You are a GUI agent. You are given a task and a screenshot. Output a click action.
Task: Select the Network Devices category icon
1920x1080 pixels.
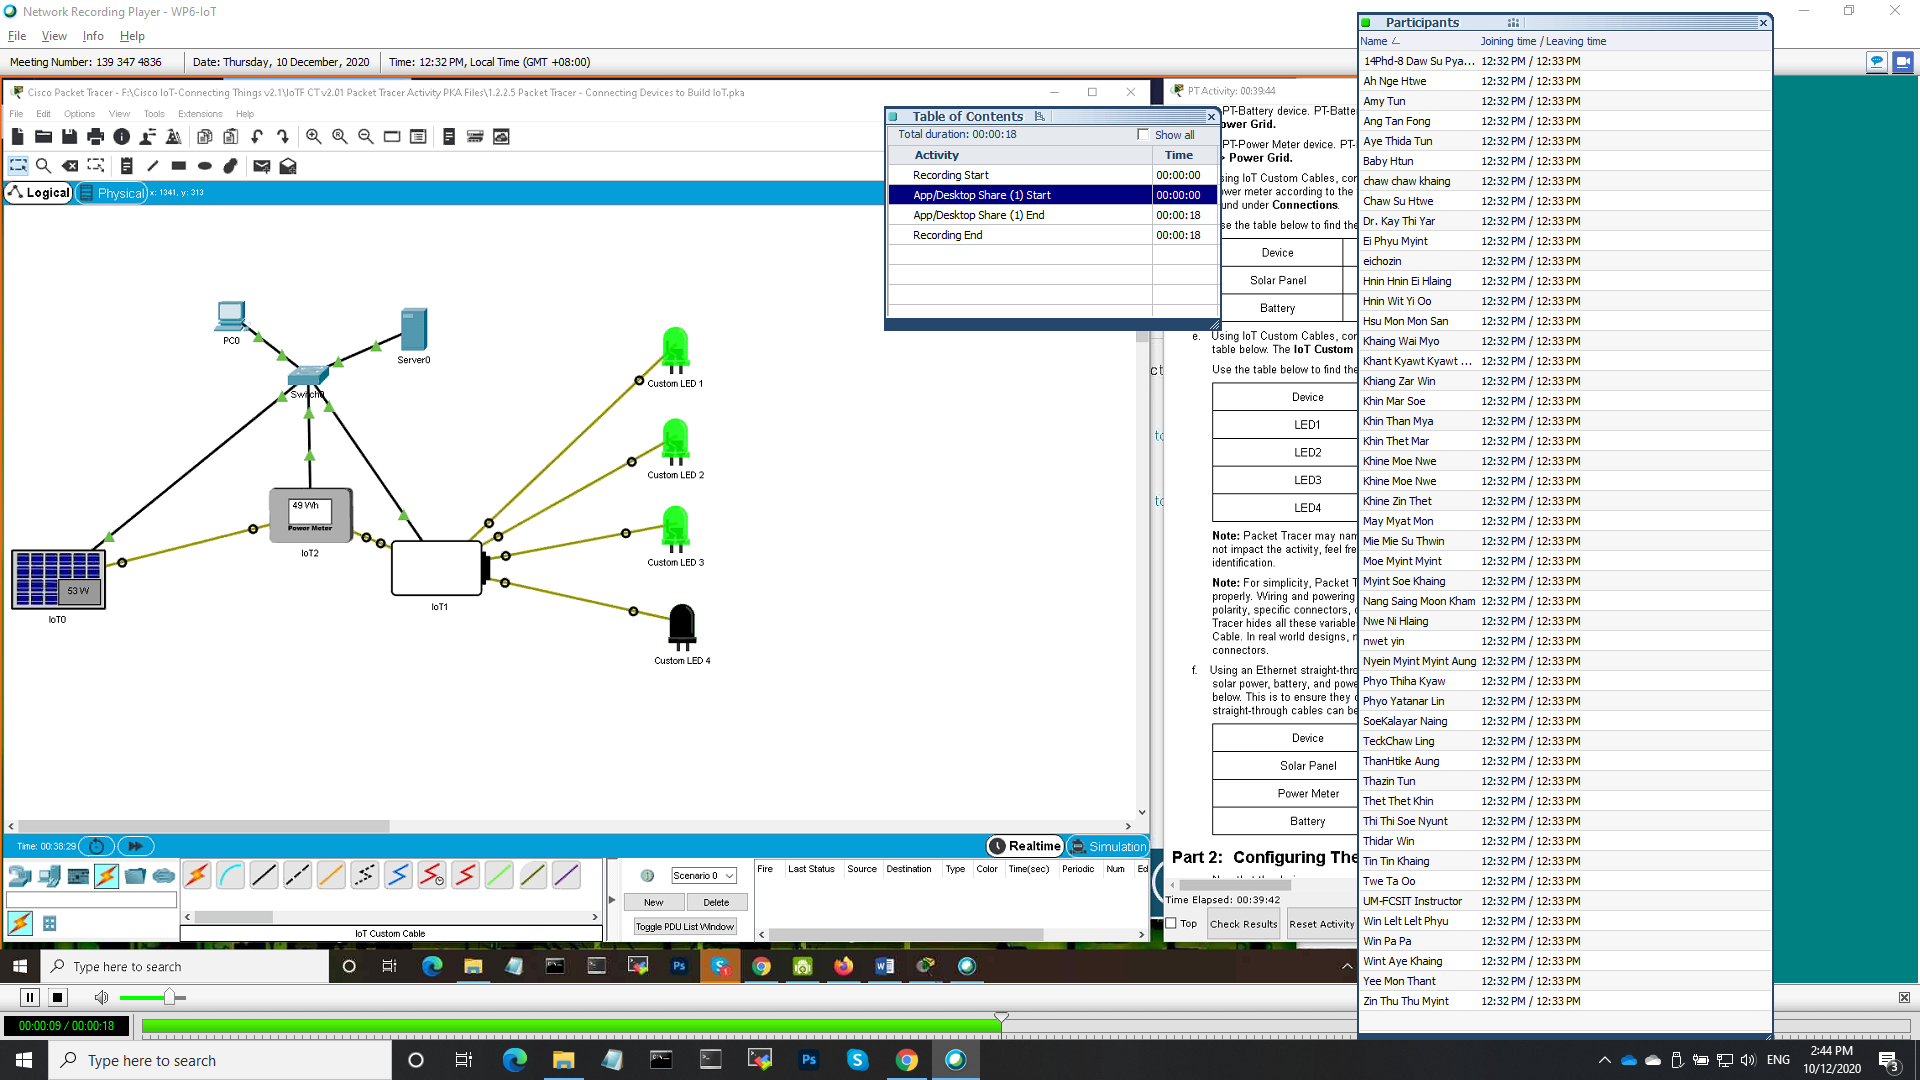click(20, 876)
